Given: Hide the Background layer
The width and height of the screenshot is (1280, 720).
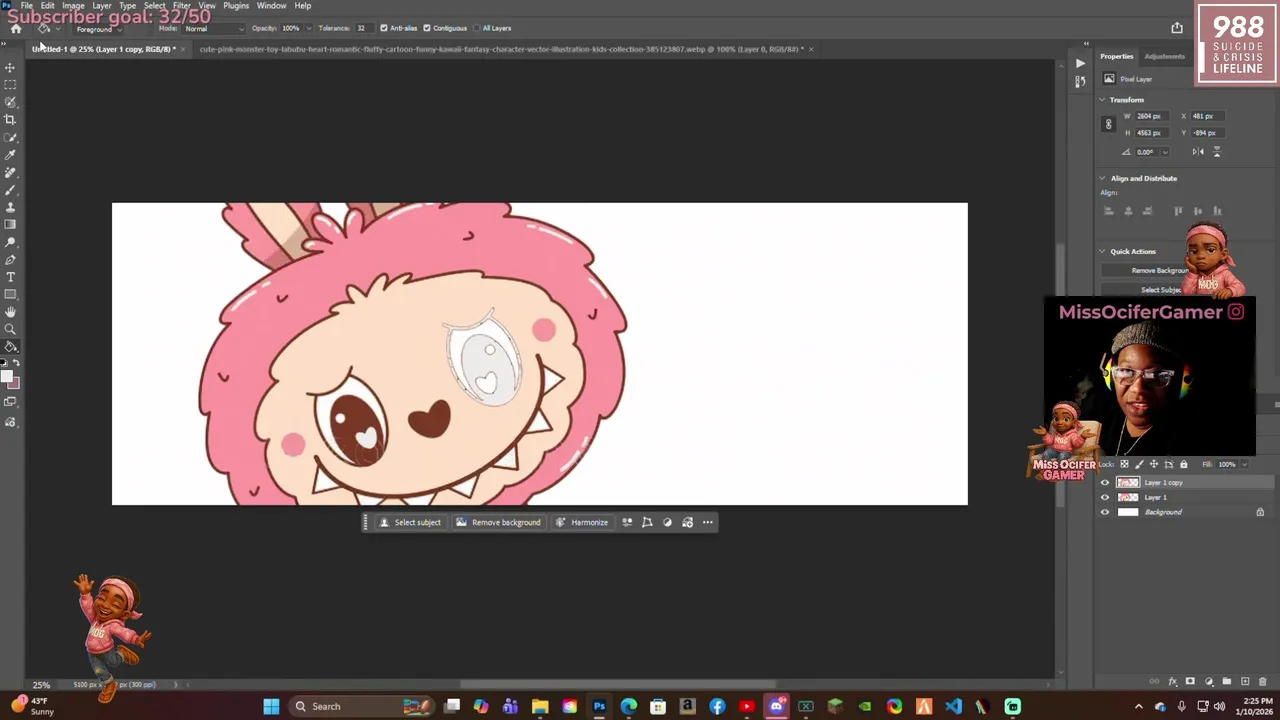Looking at the screenshot, I should (x=1105, y=512).
